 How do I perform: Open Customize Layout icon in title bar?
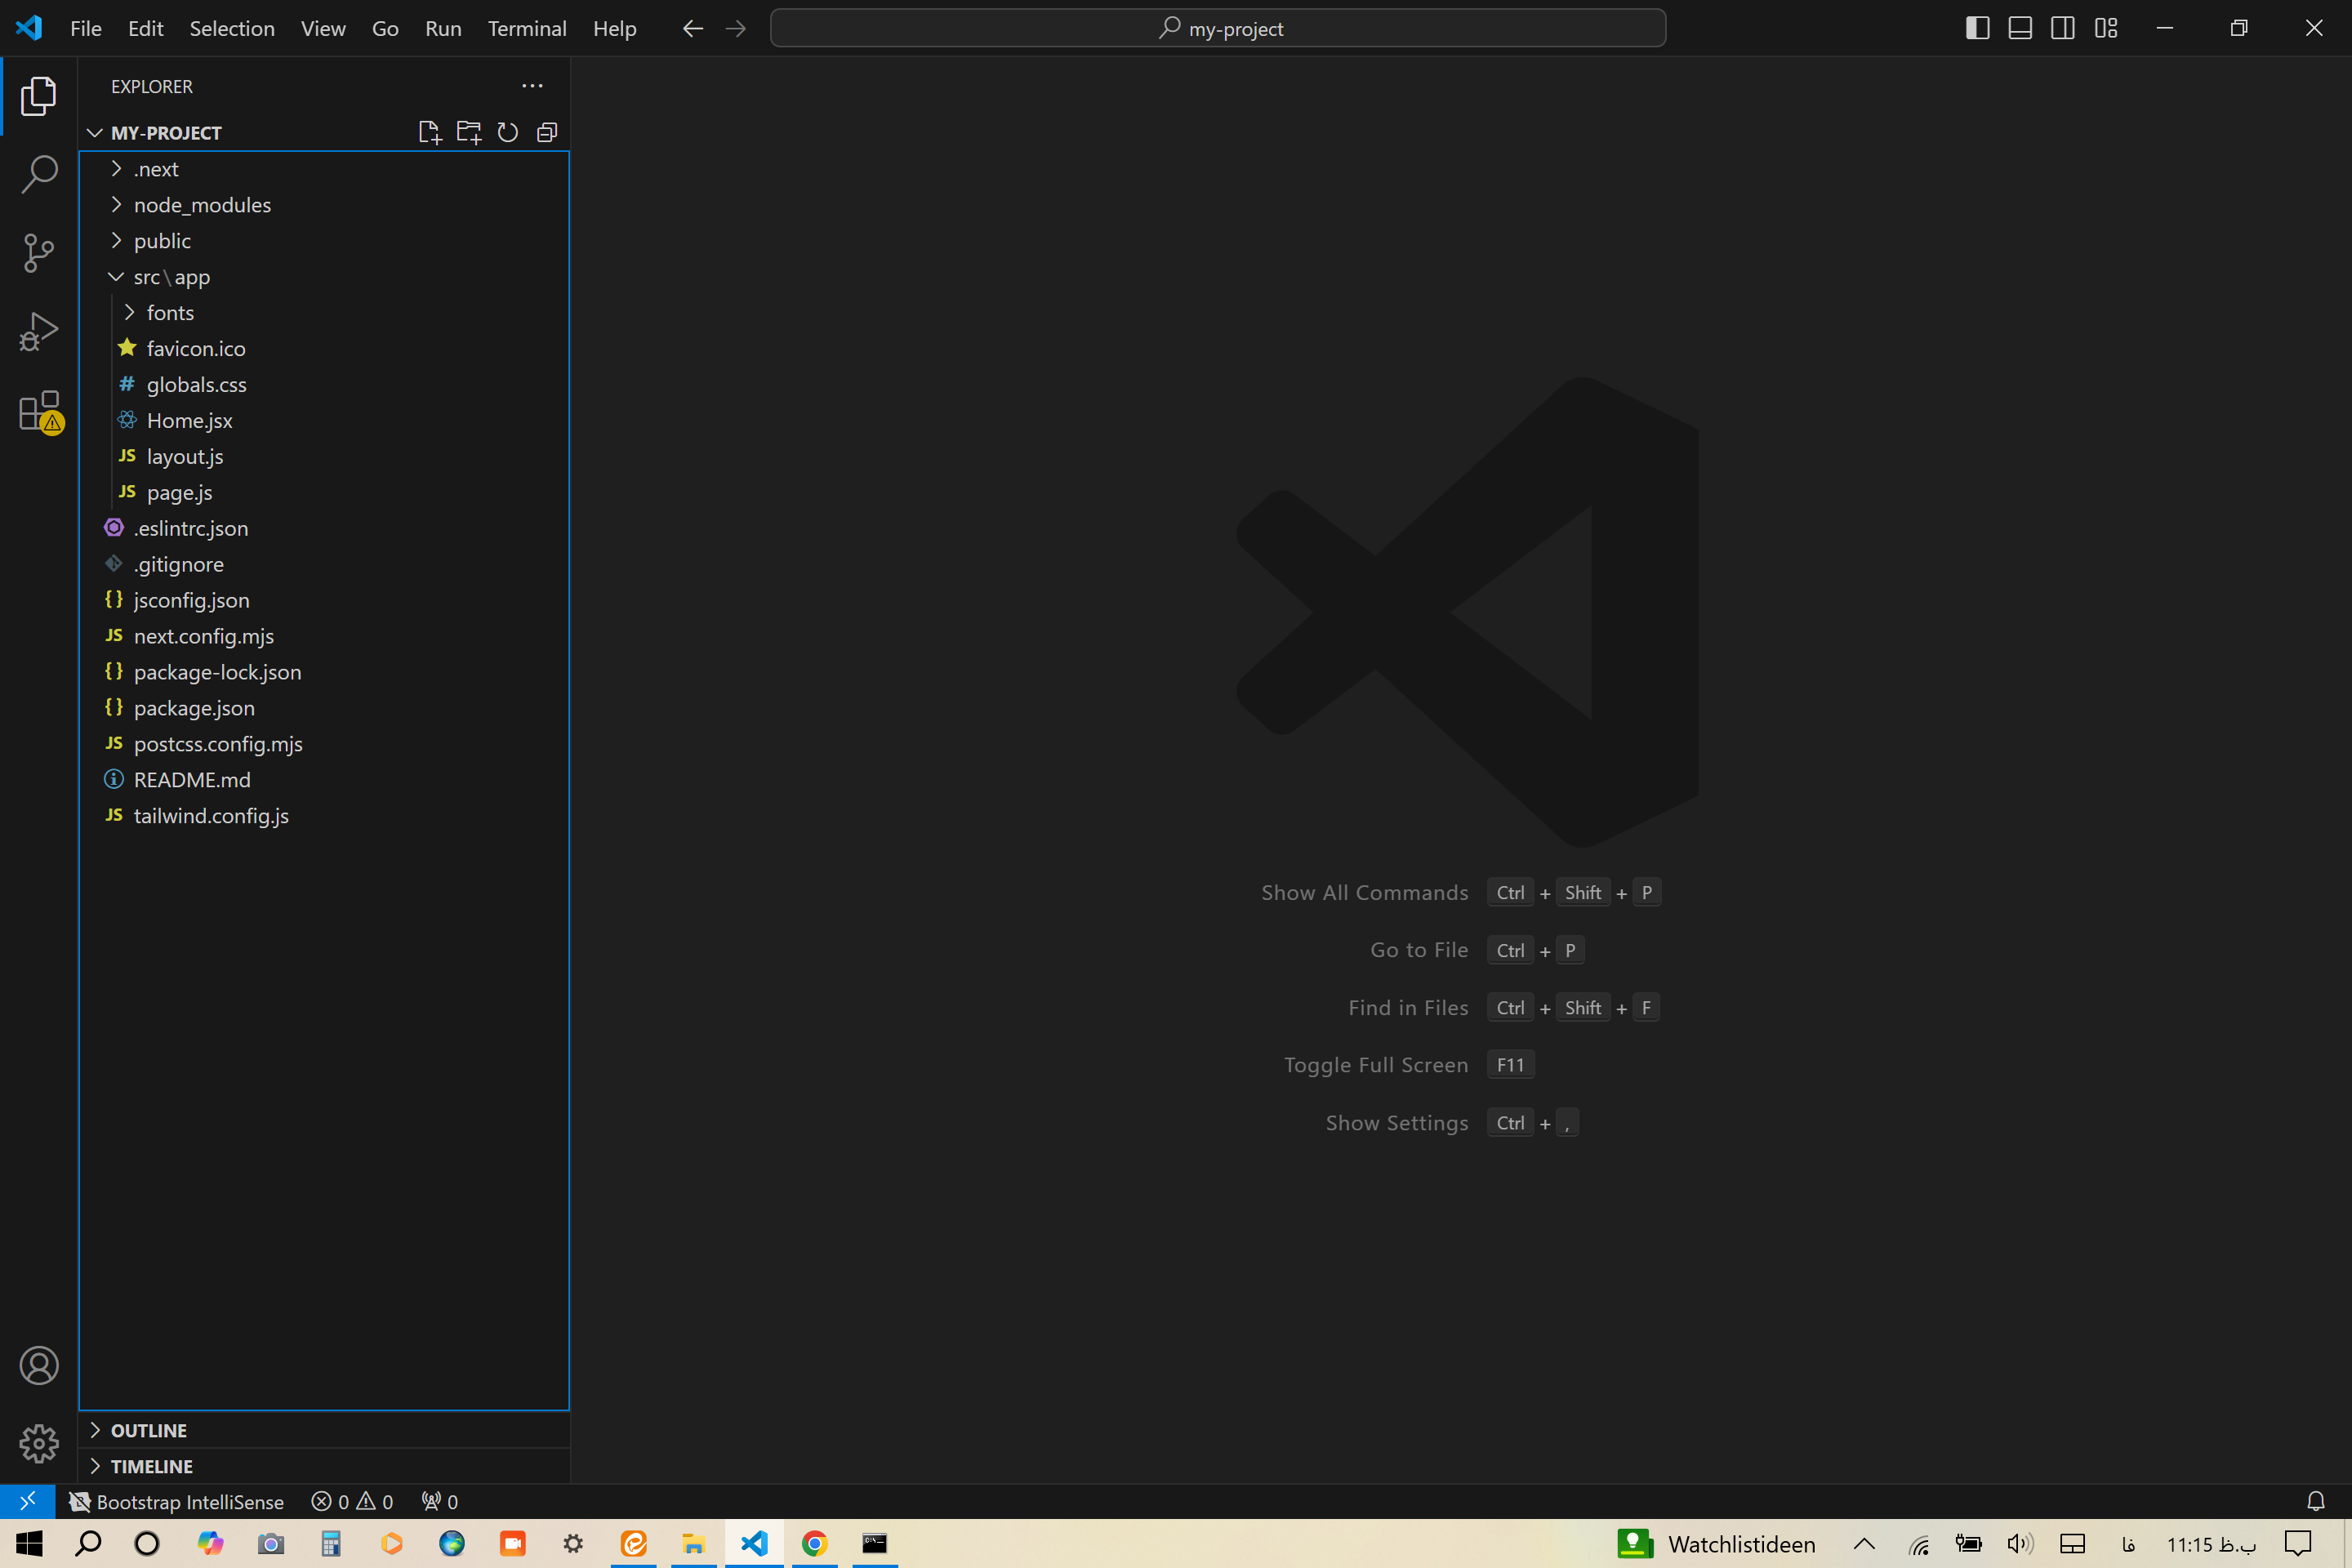(x=2106, y=28)
